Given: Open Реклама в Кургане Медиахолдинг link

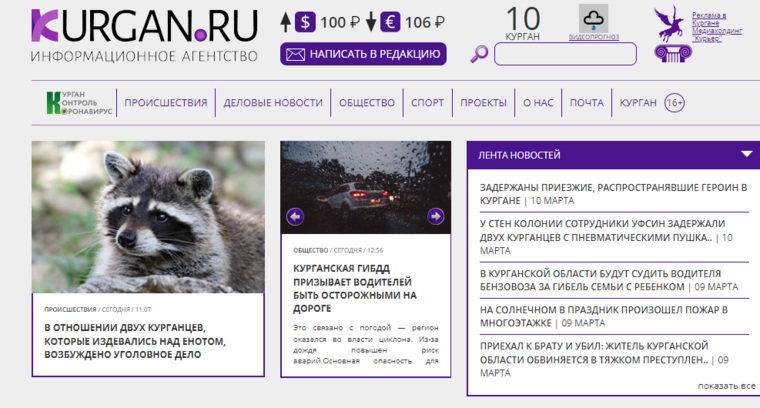Looking at the screenshot, I should 716,27.
